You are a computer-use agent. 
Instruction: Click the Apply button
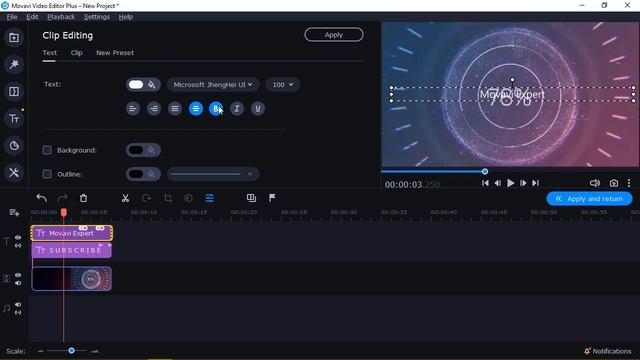pos(334,35)
